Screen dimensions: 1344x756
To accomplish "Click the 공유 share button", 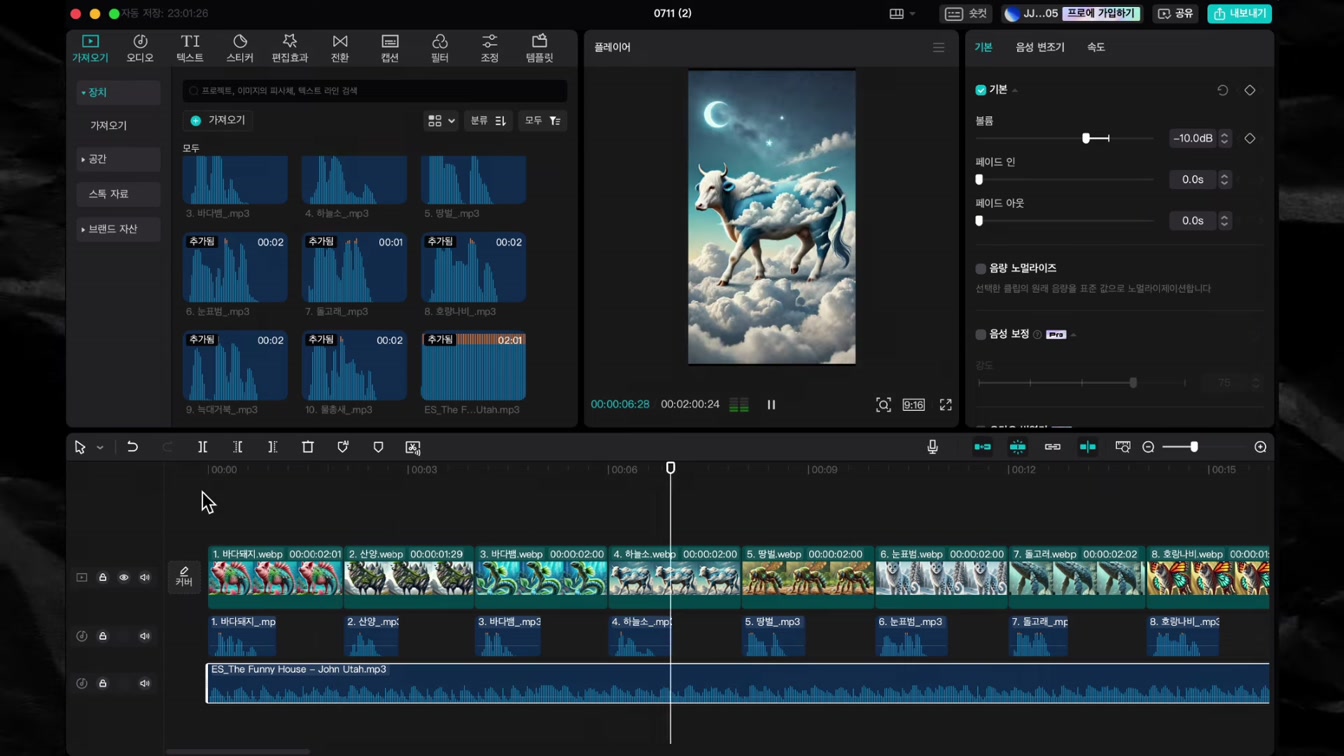I will point(1175,14).
